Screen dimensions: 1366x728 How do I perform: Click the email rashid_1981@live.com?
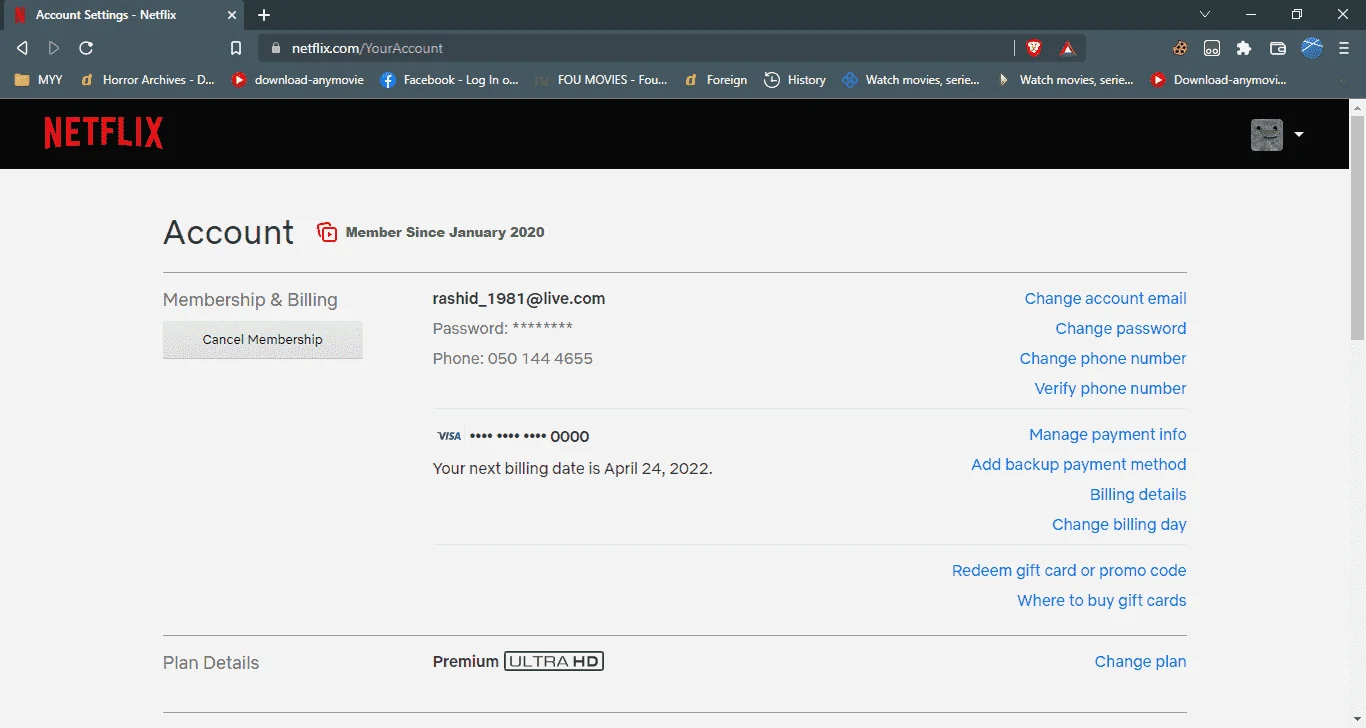519,298
